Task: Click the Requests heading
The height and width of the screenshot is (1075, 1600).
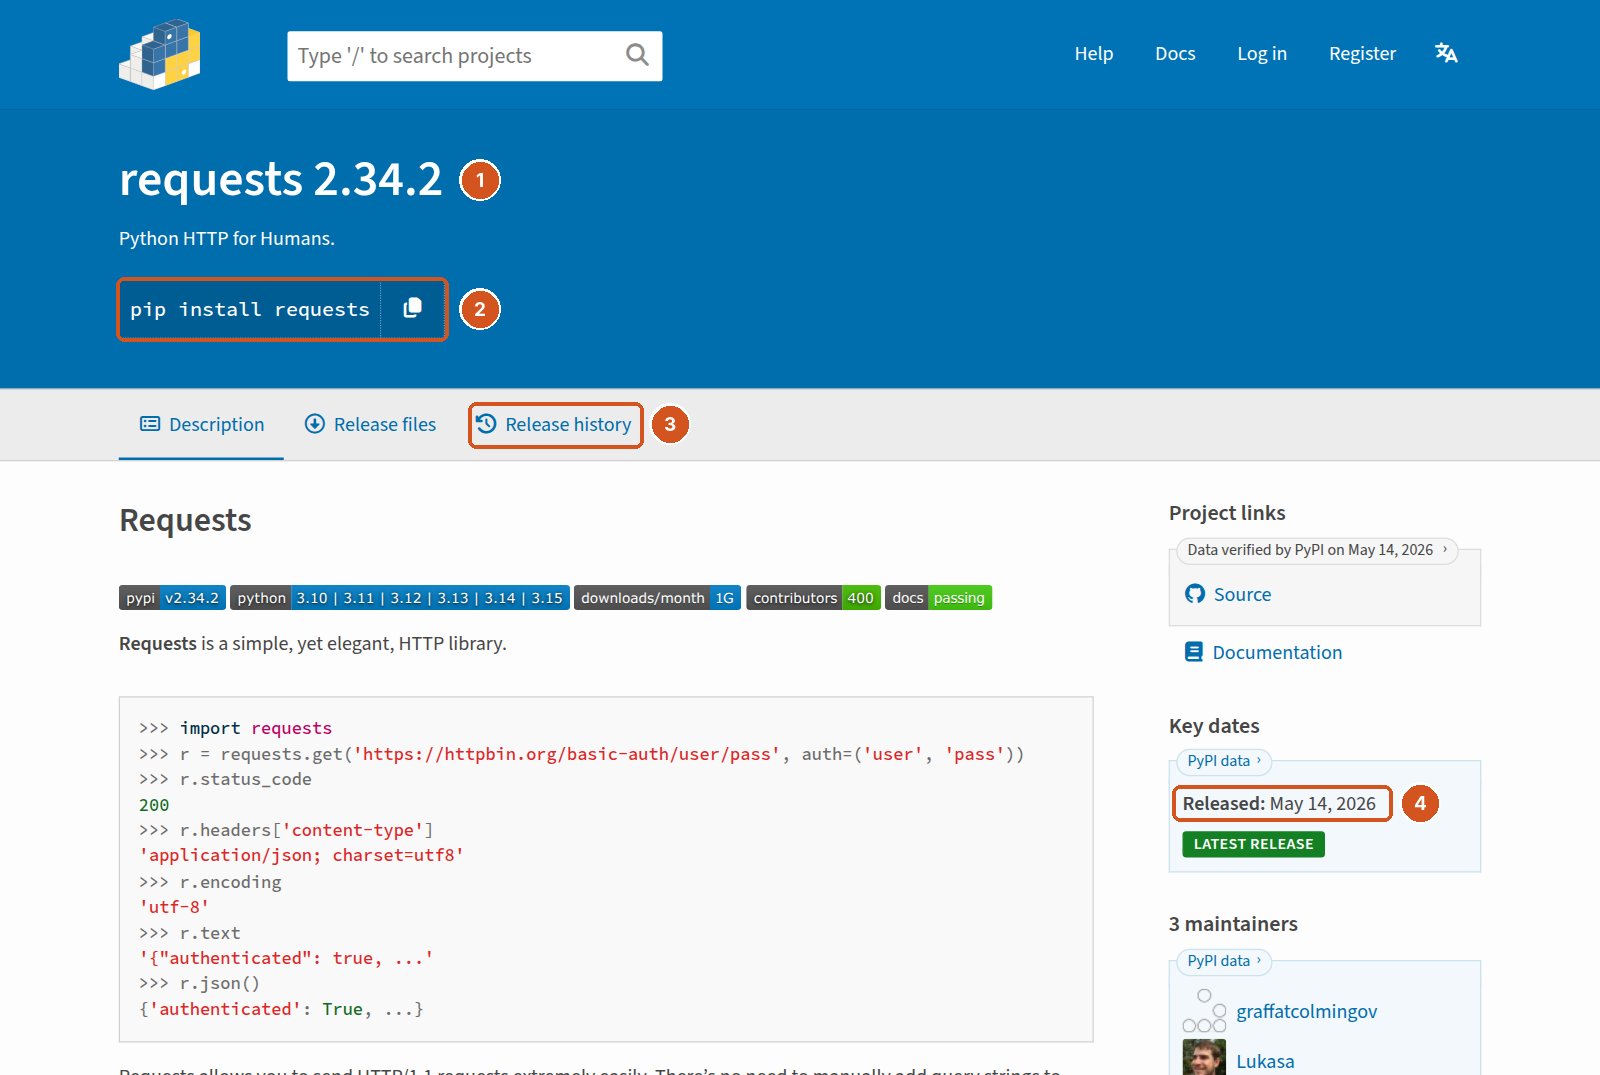Action: pos(185,521)
